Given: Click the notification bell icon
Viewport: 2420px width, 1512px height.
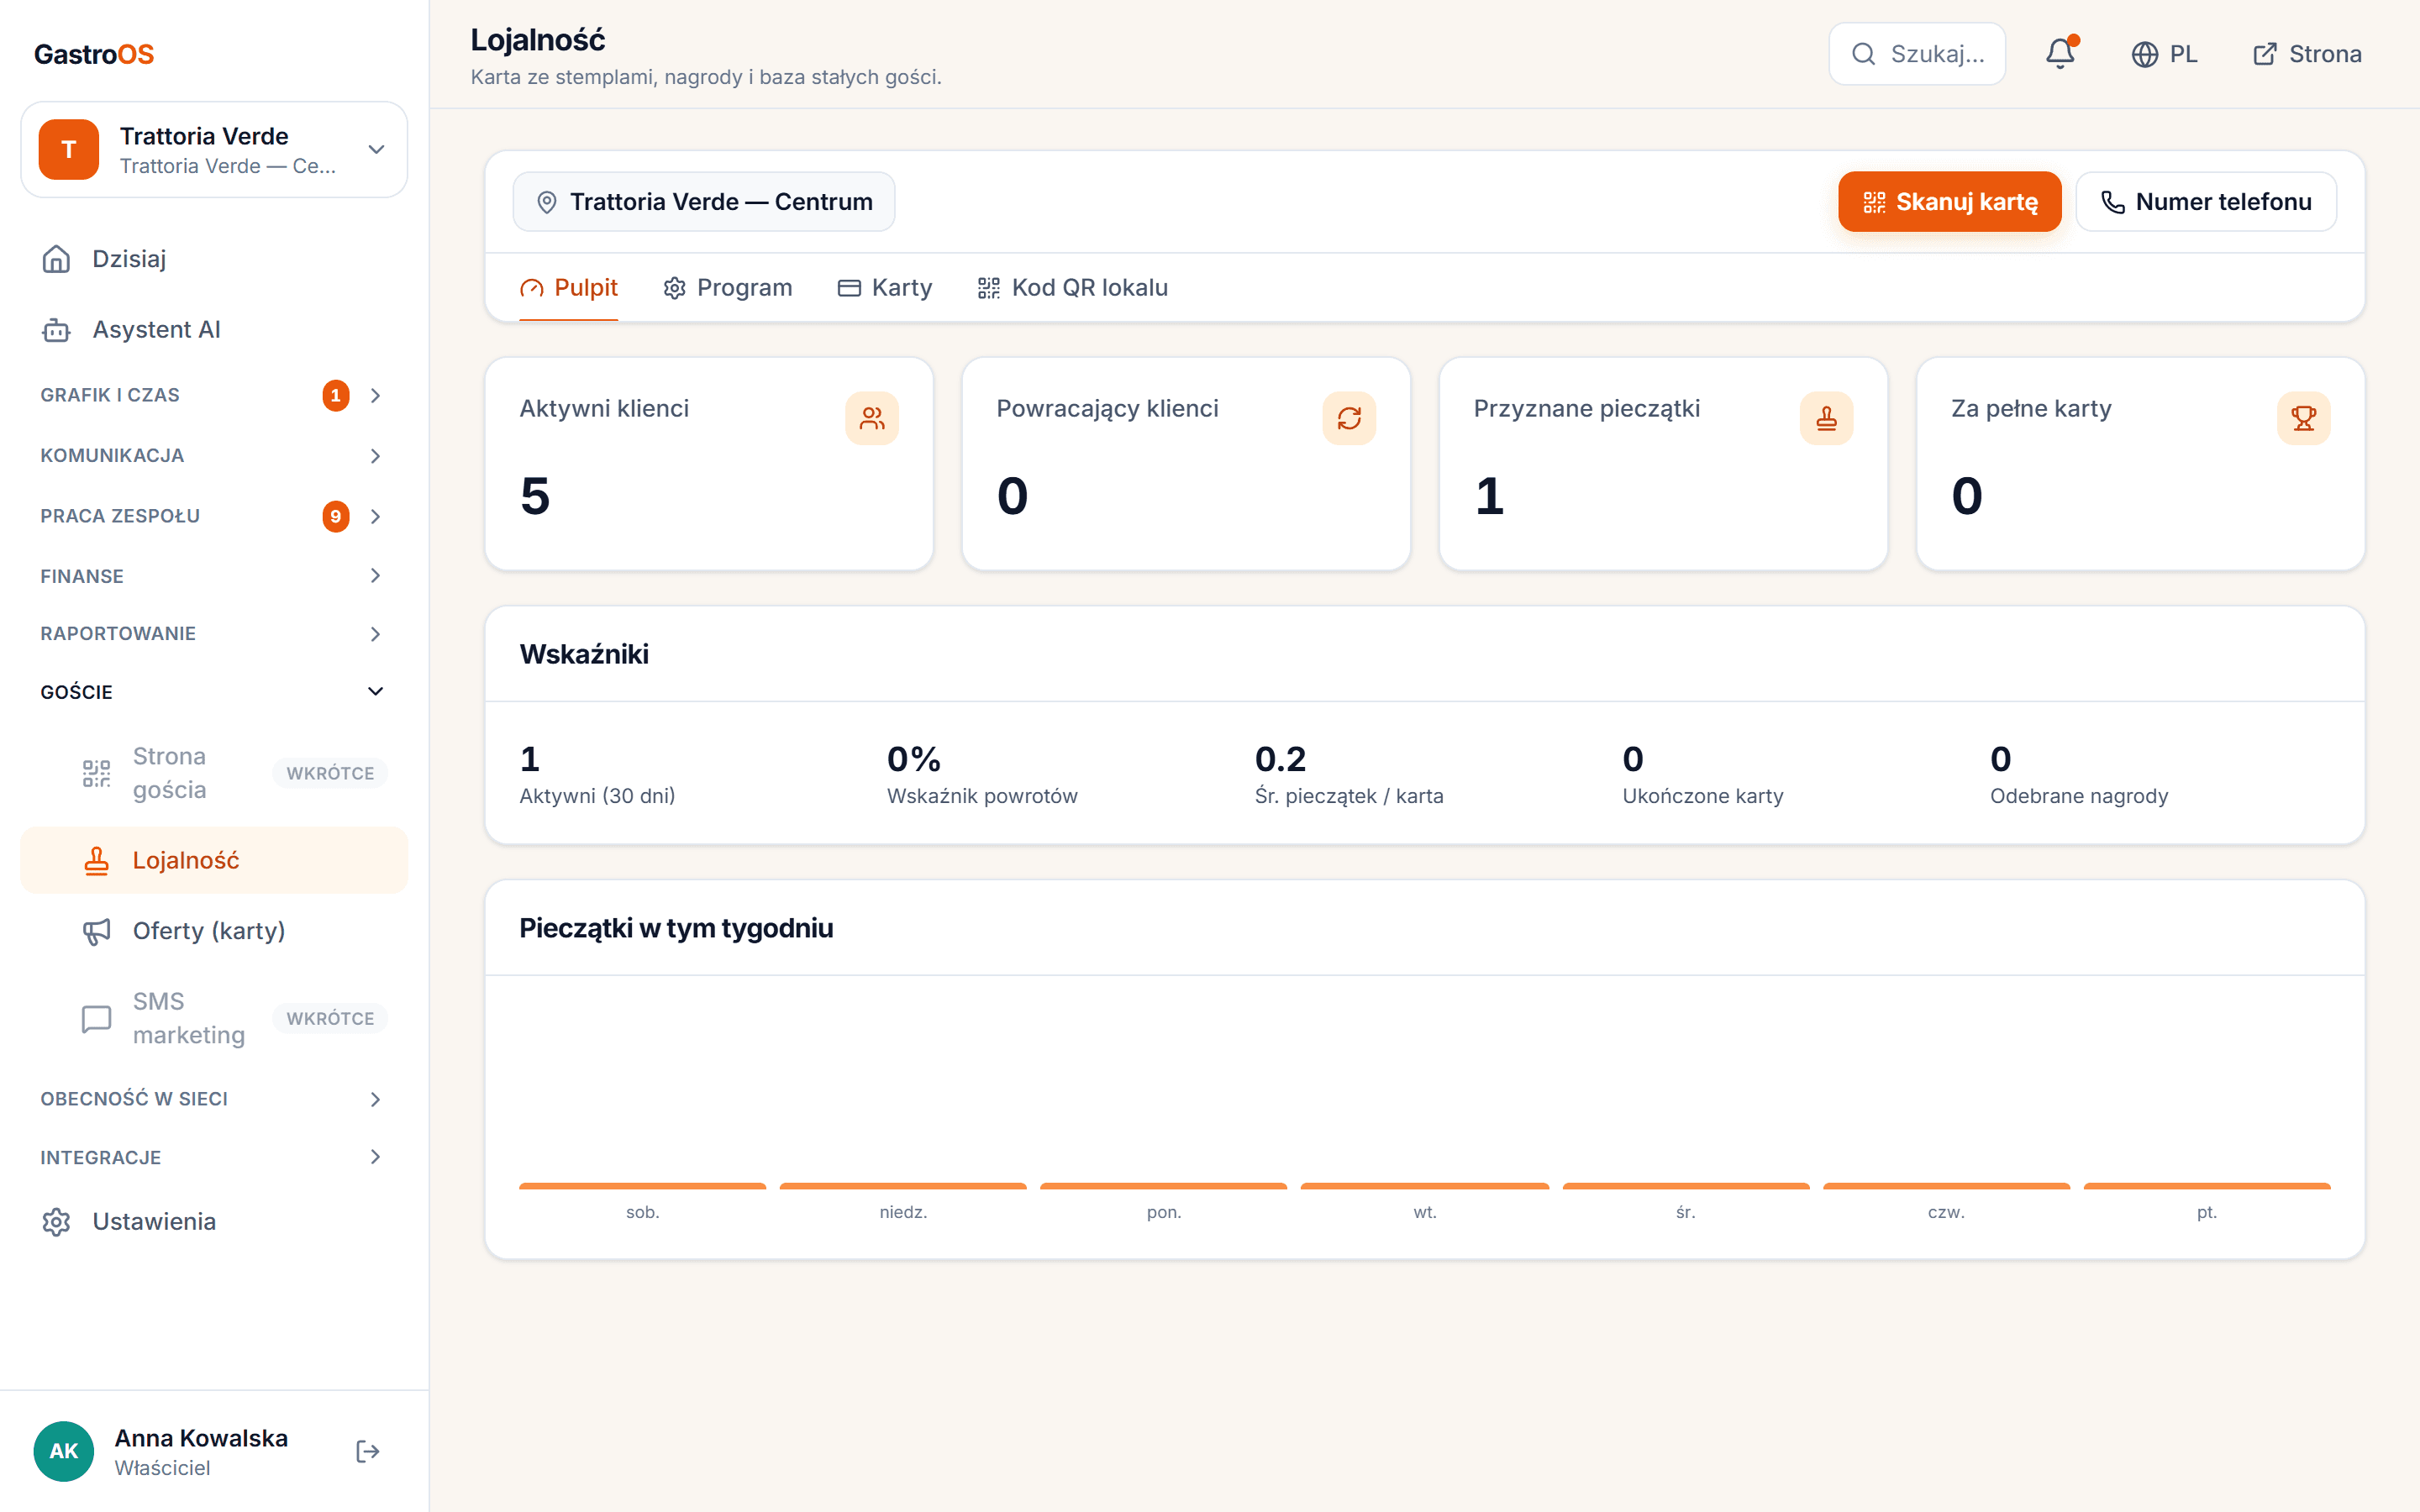Looking at the screenshot, I should coord(2060,54).
